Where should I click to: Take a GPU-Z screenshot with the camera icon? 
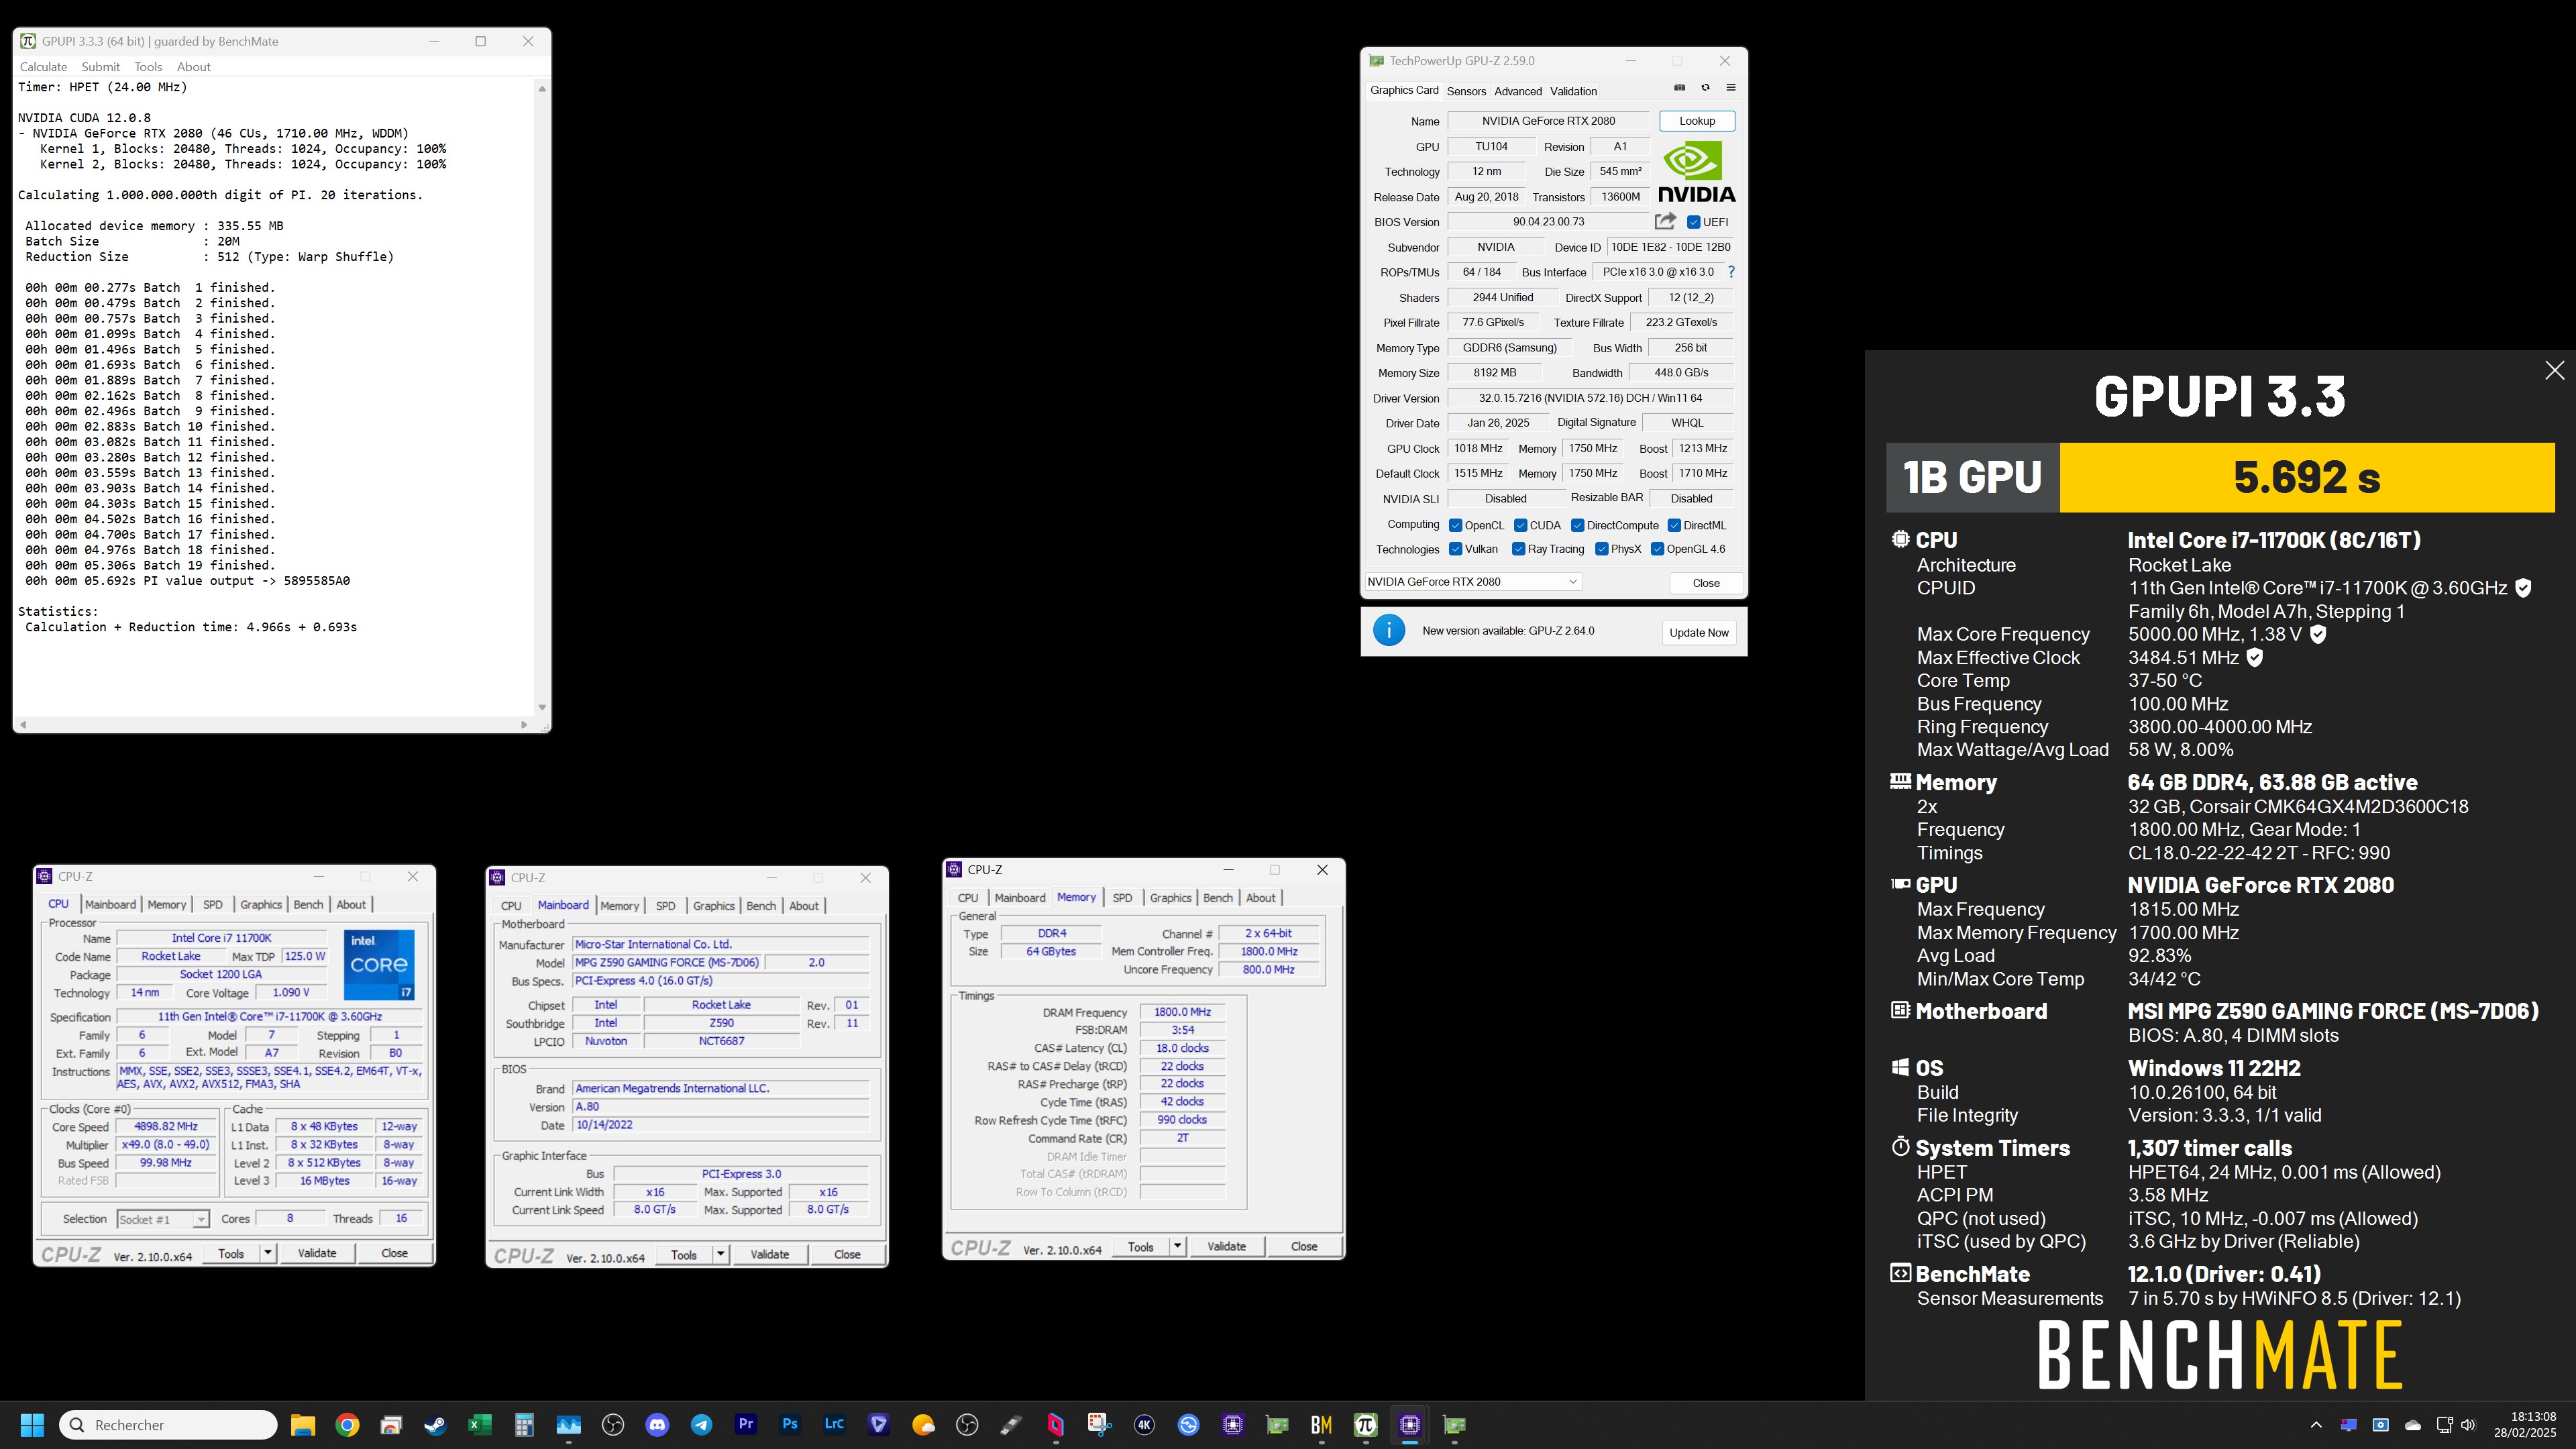(x=1680, y=88)
